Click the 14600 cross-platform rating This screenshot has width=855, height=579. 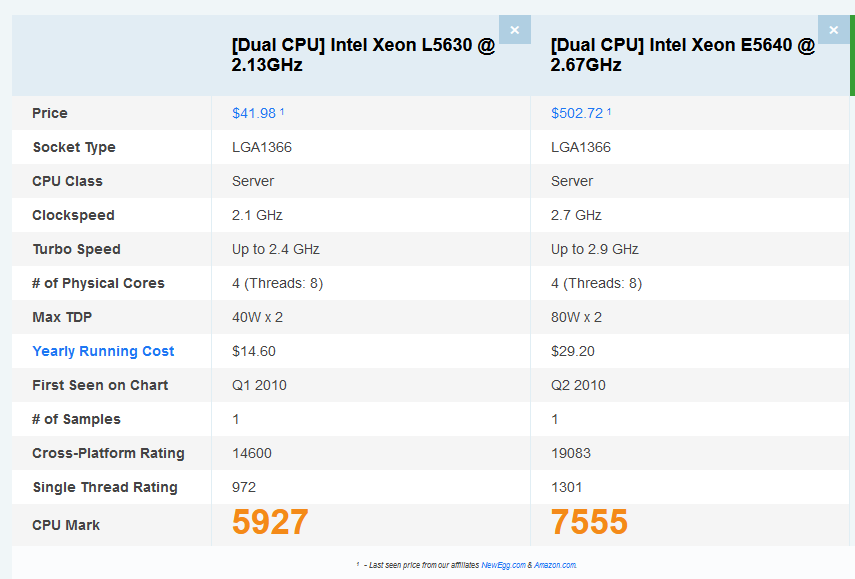point(251,454)
